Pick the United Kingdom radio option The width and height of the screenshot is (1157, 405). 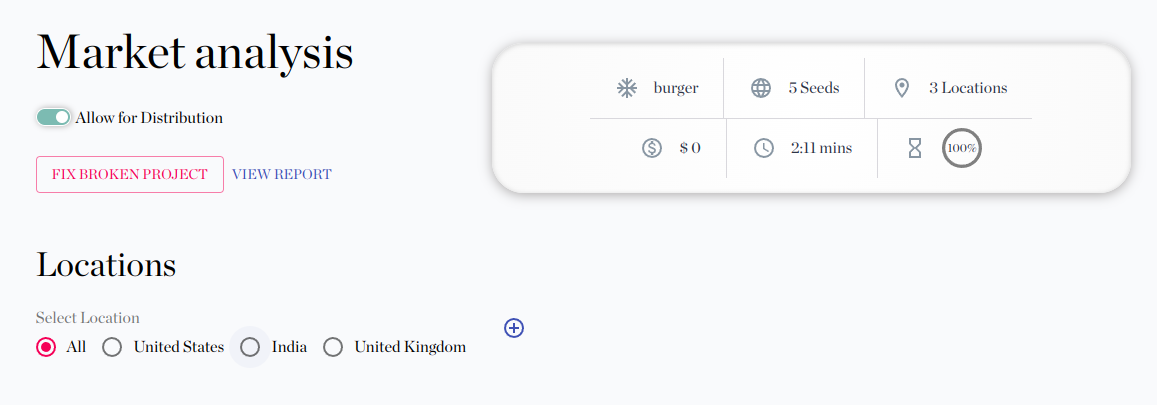334,347
